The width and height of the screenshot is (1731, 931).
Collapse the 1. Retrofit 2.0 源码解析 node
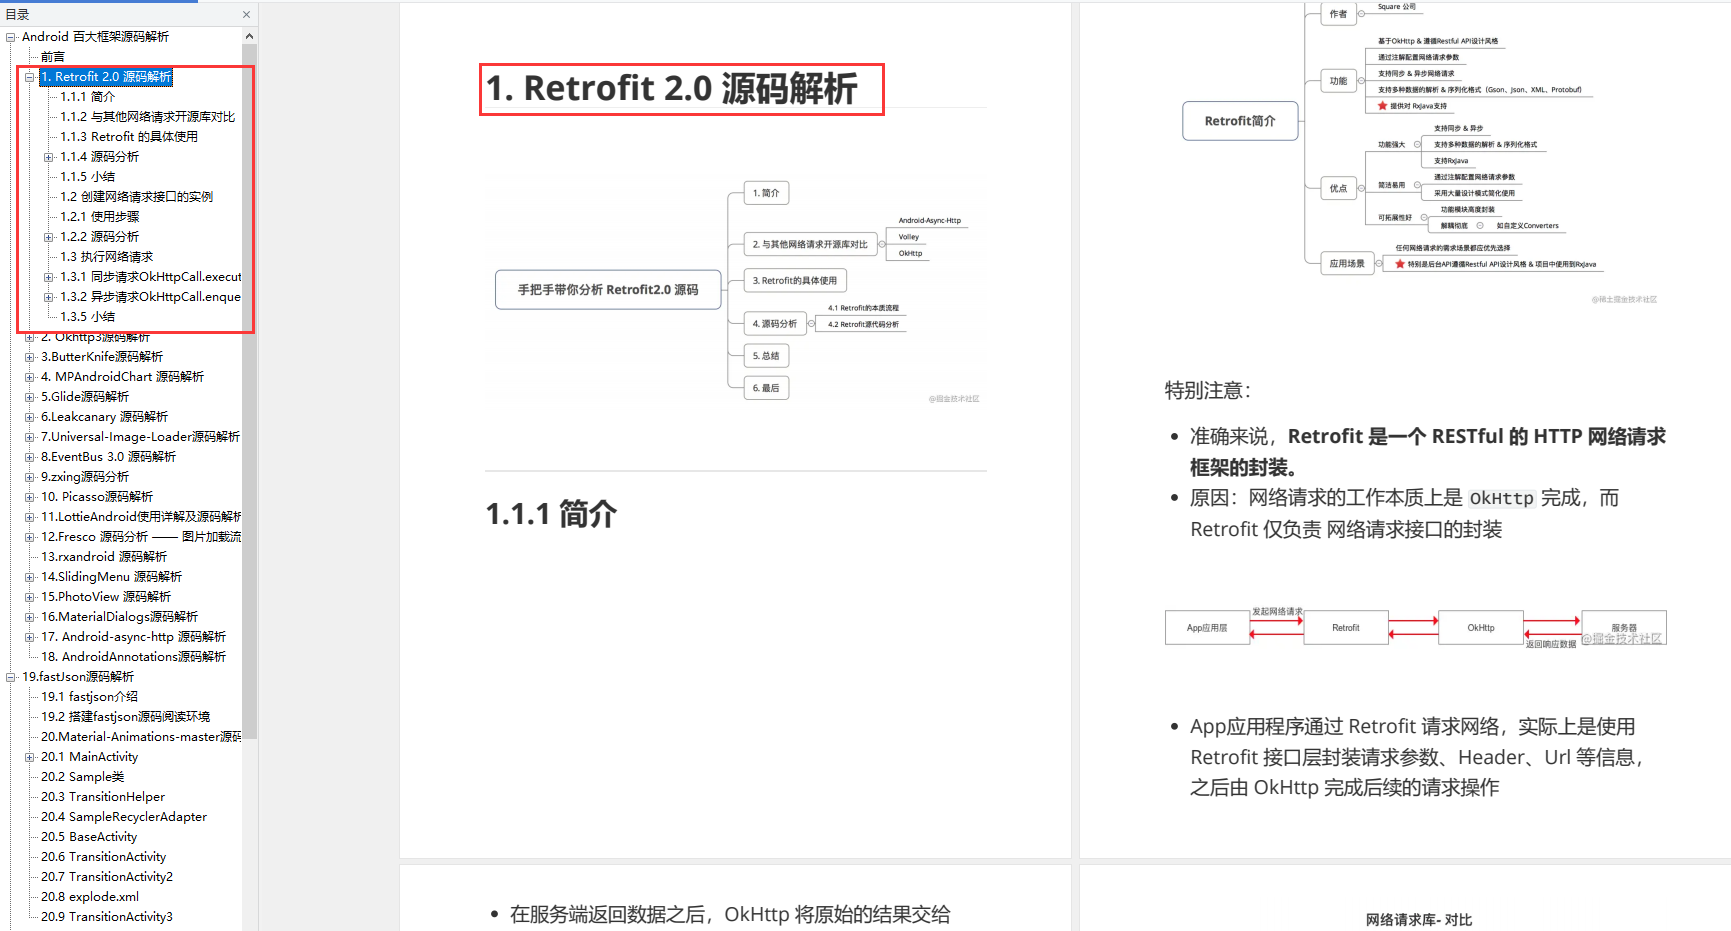pos(30,77)
